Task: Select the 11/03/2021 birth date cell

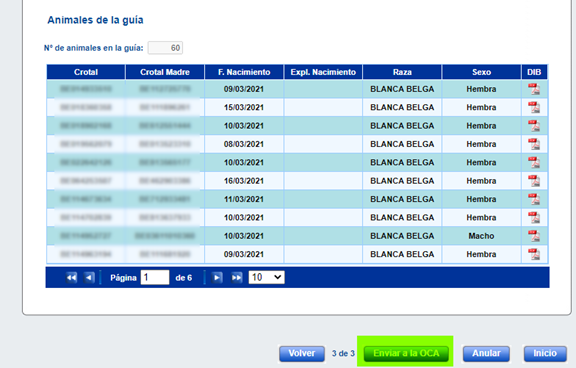Action: pyautogui.click(x=244, y=199)
